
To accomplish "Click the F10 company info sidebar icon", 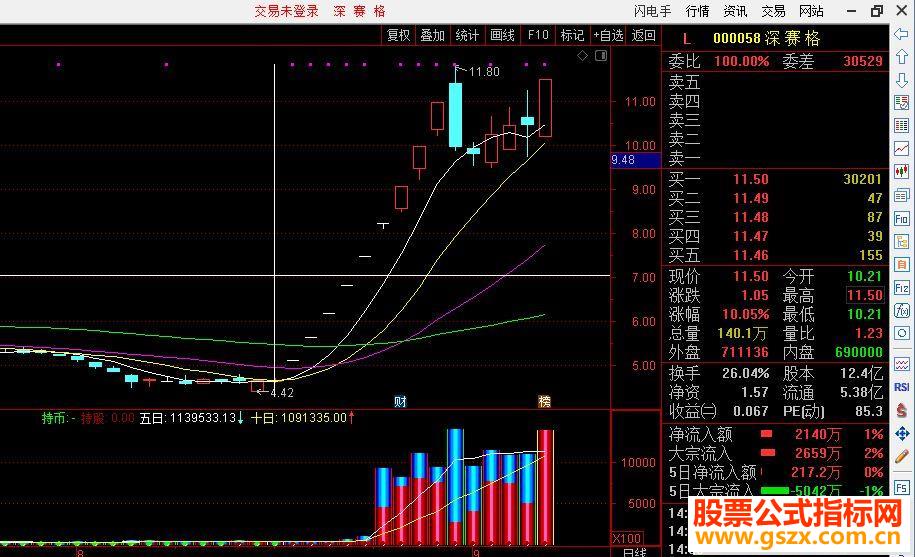I will tap(902, 218).
